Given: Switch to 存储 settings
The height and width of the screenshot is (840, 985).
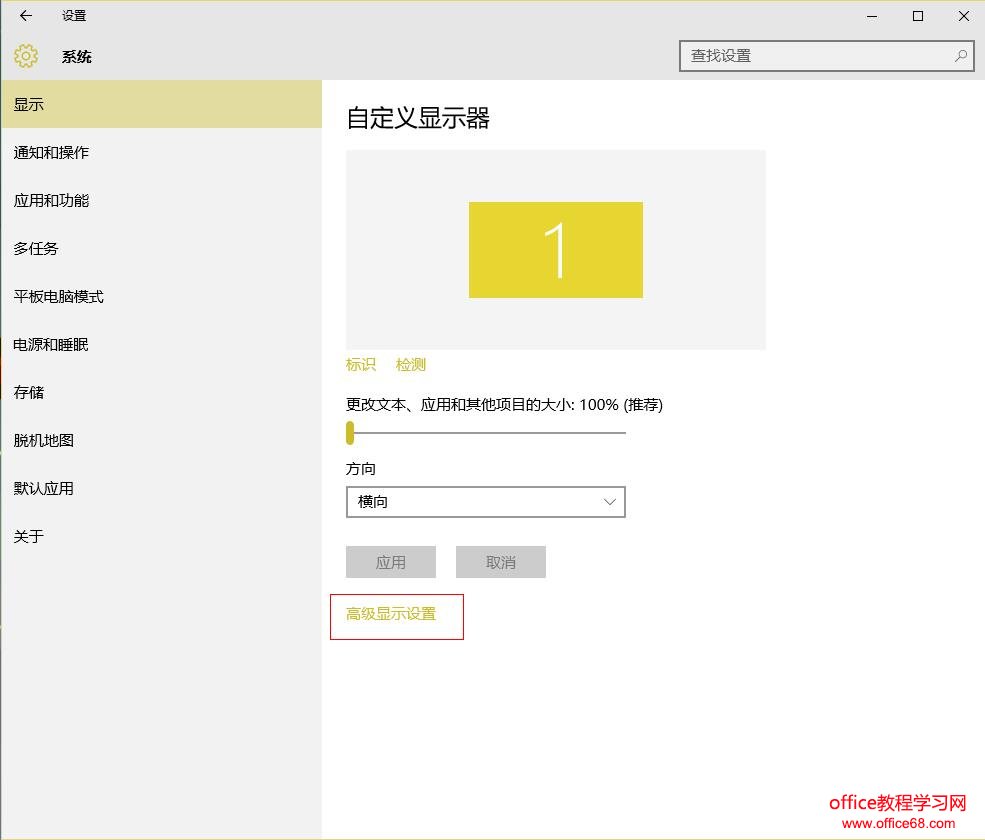Looking at the screenshot, I should (x=29, y=393).
